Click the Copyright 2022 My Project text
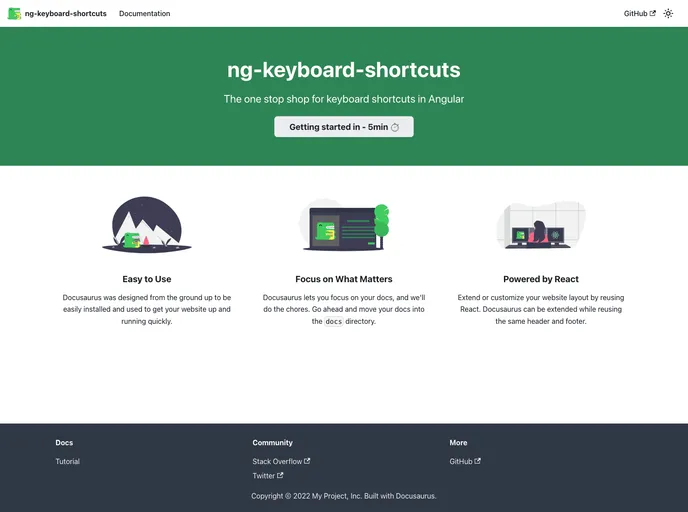Image resolution: width=688 pixels, height=512 pixels. point(344,496)
